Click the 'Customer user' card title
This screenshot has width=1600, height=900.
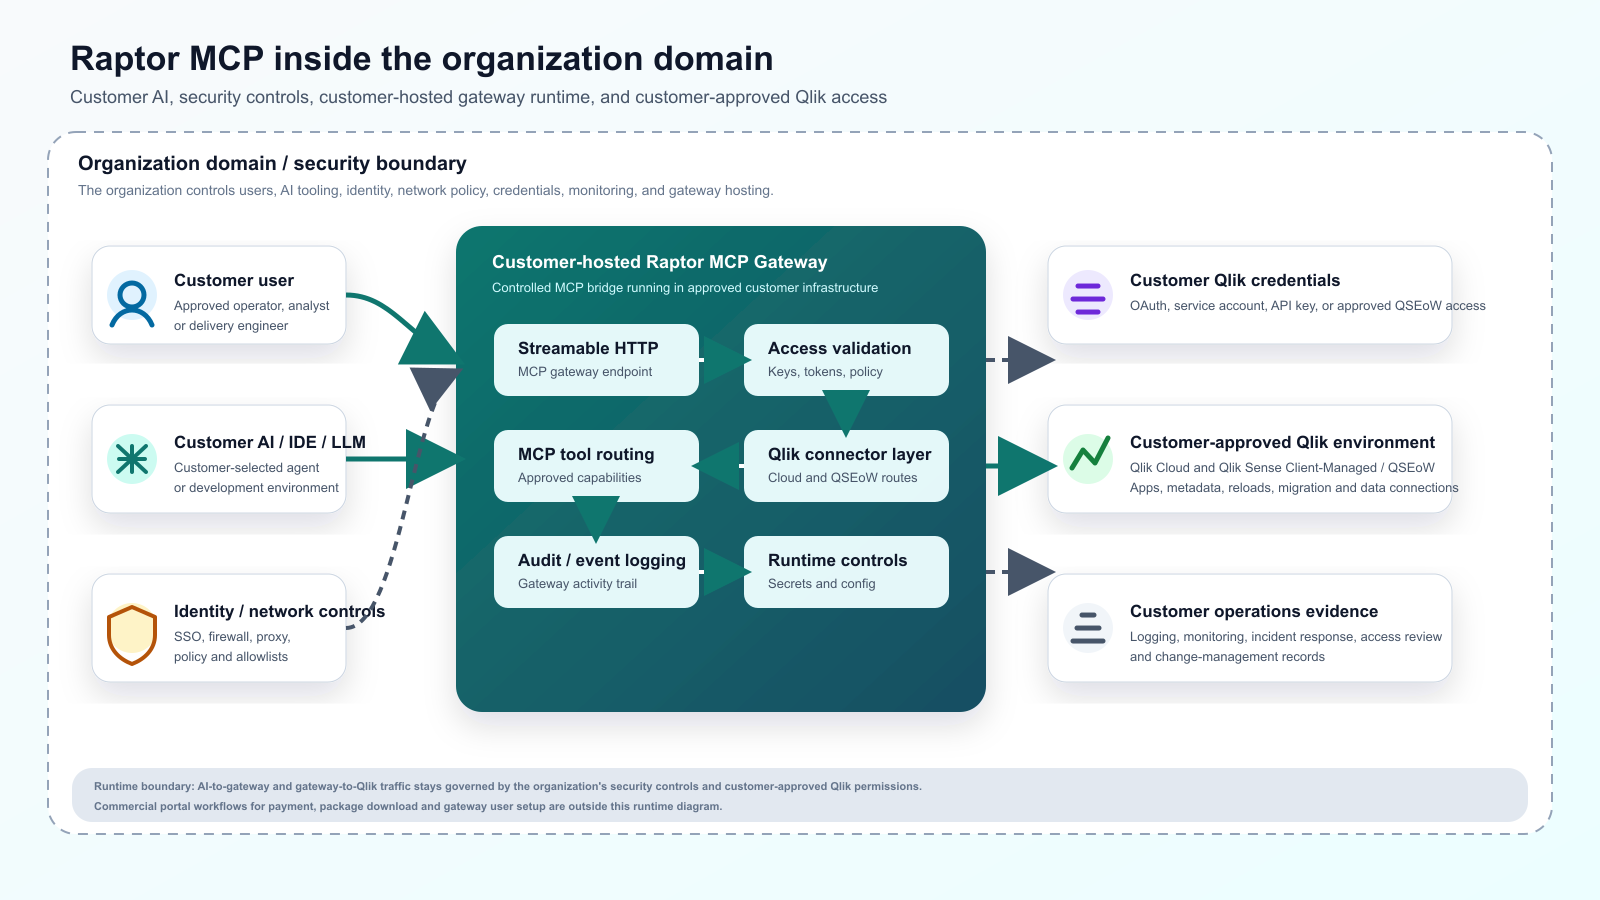tap(234, 280)
